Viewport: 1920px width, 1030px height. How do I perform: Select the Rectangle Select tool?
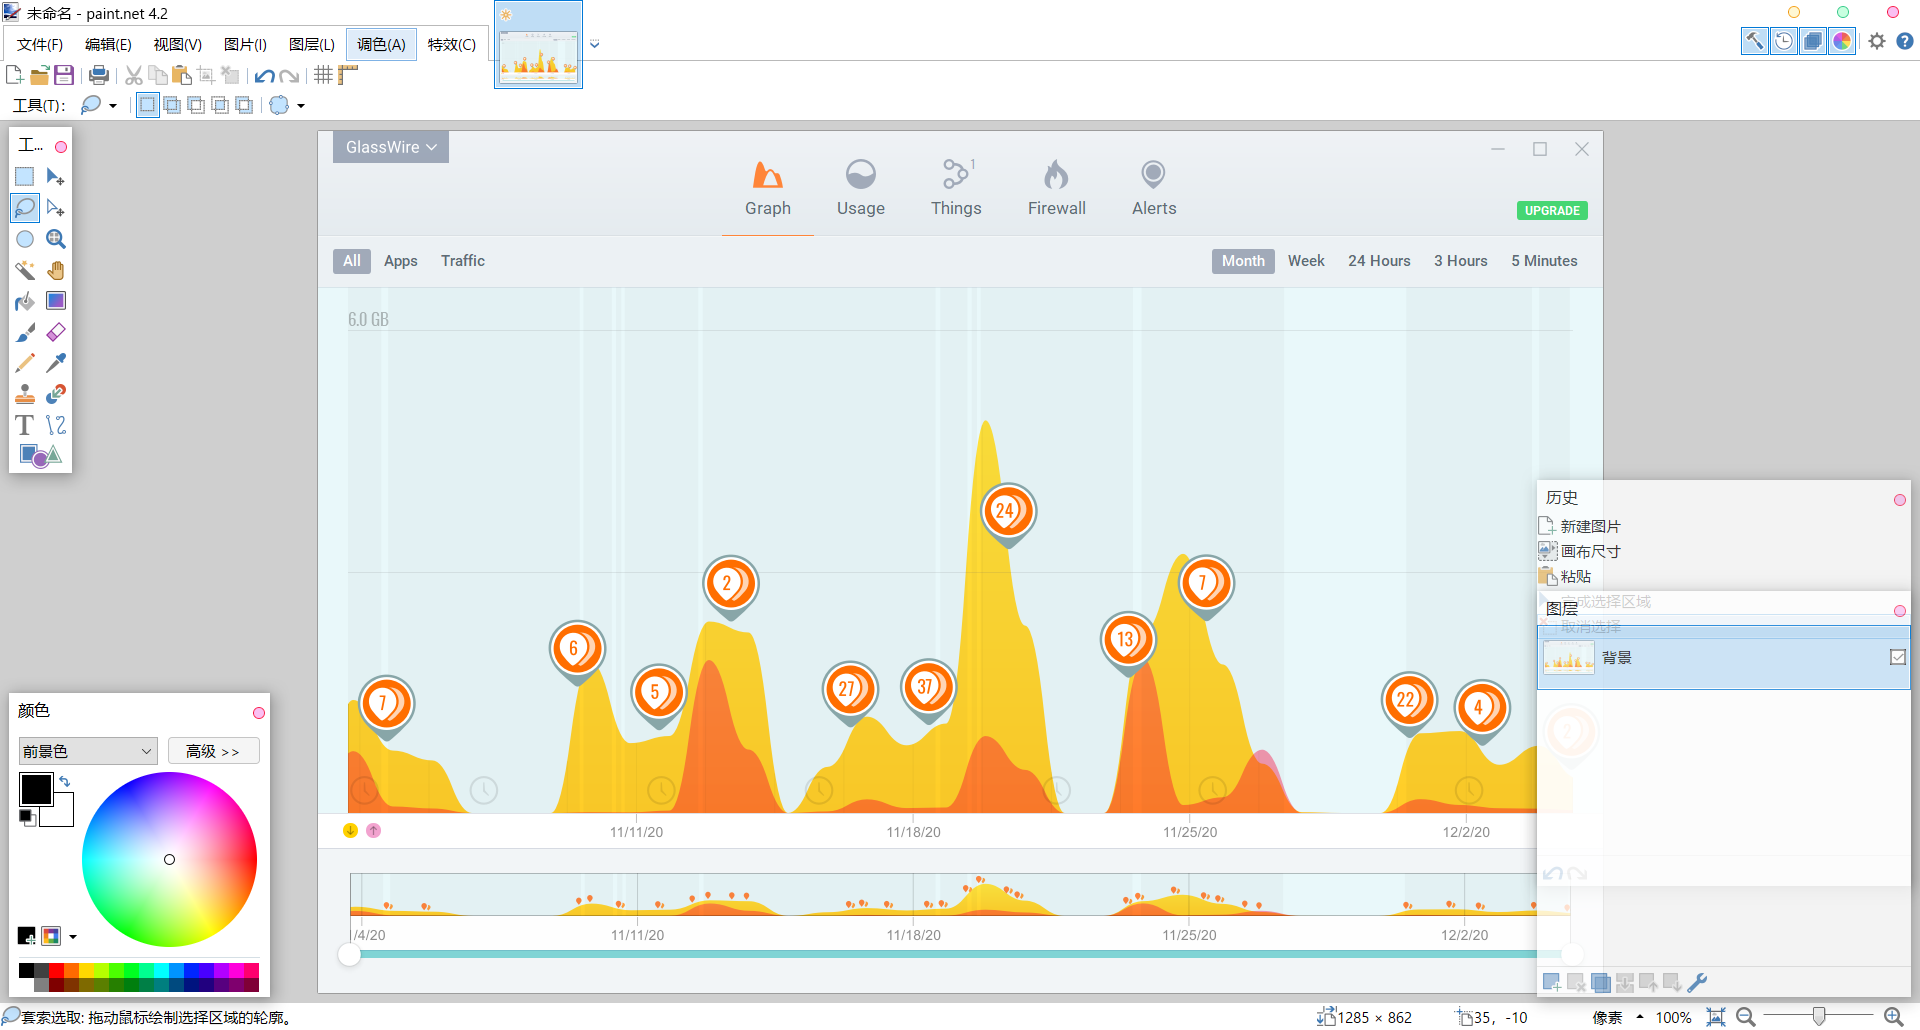click(x=25, y=177)
